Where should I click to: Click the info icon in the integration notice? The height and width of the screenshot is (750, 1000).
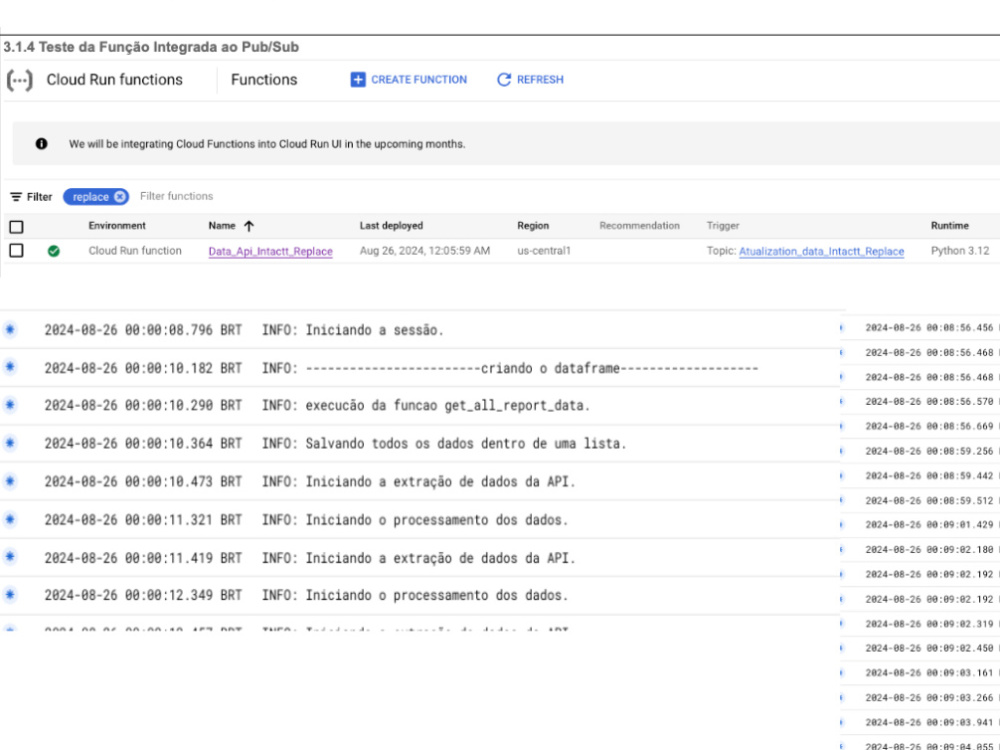pos(41,144)
